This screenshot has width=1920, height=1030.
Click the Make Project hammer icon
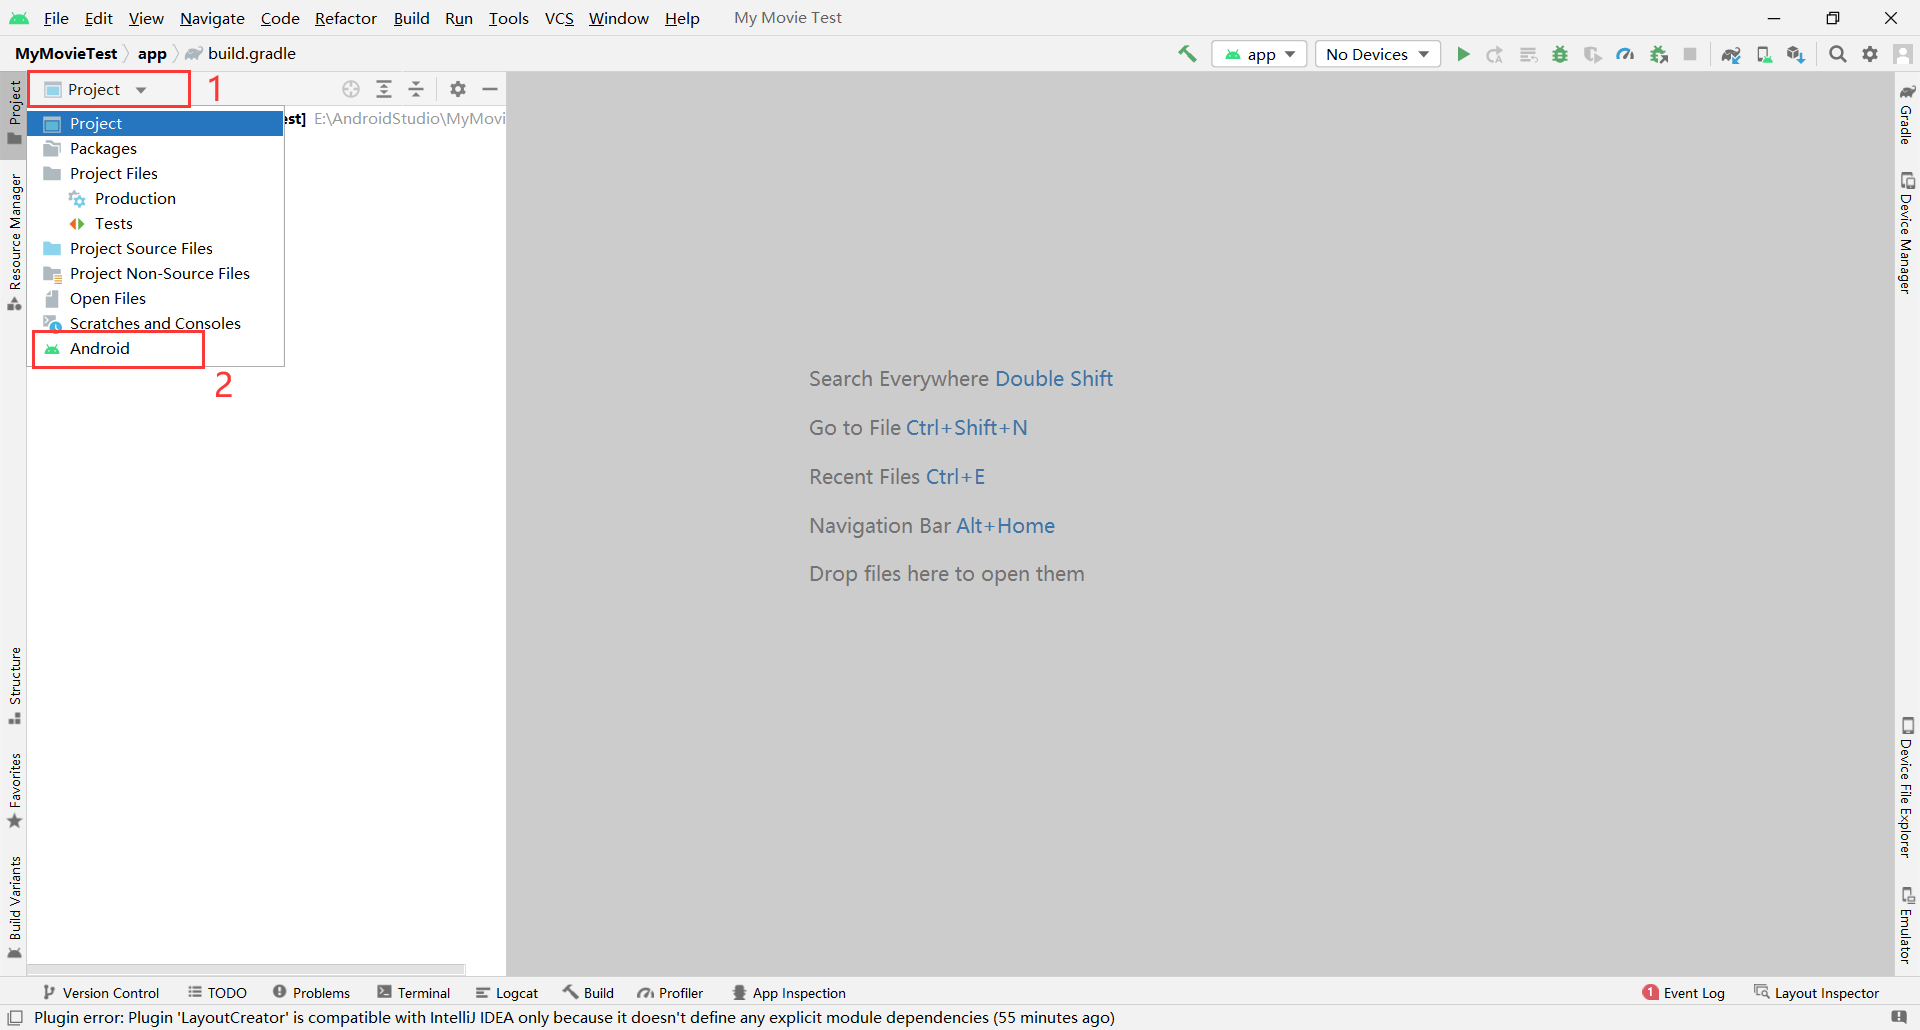click(x=1187, y=54)
